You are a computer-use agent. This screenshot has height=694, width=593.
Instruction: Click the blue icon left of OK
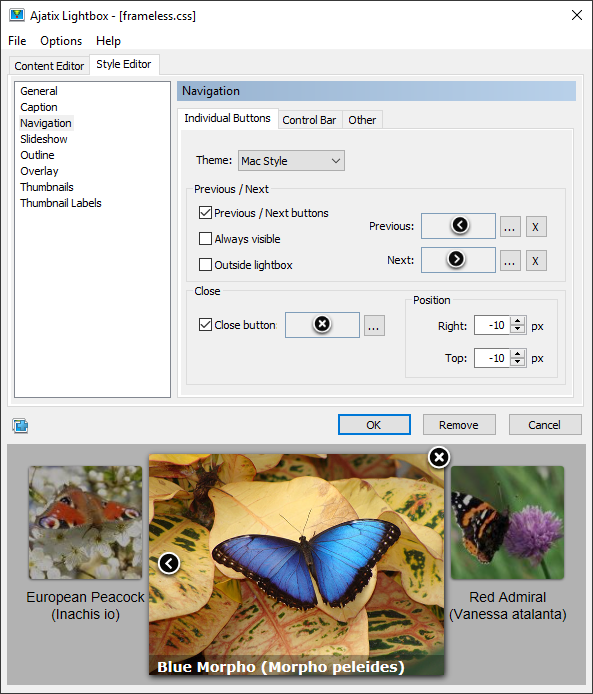pos(20,426)
